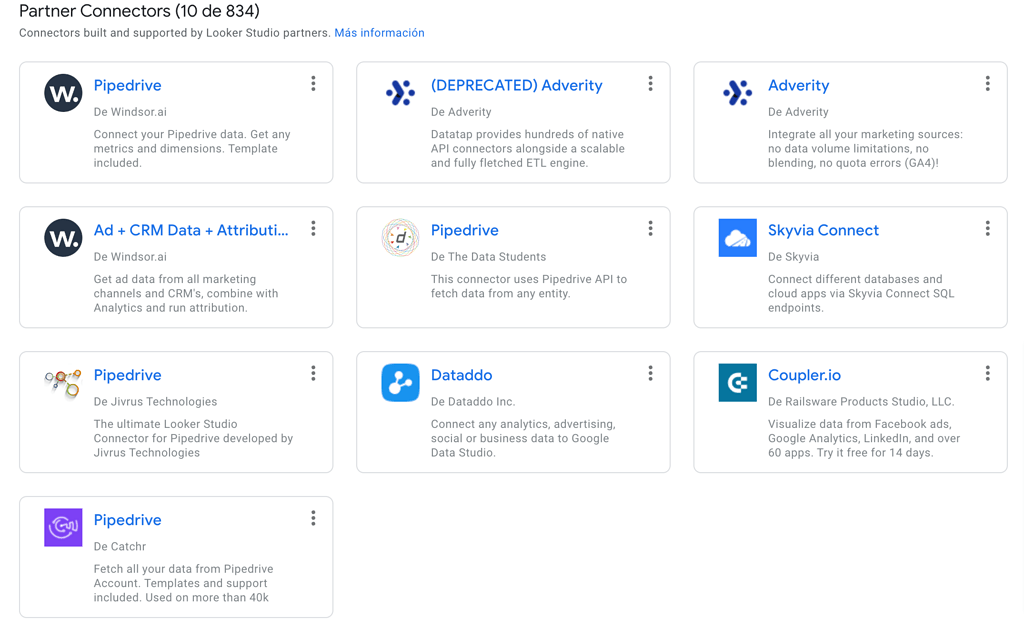Open the Coupler.io three-dot menu
This screenshot has height=629, width=1024.
(988, 373)
